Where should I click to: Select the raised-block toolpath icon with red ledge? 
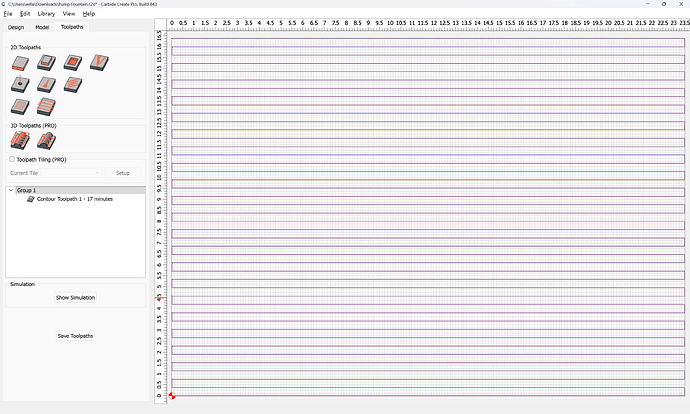(46, 63)
